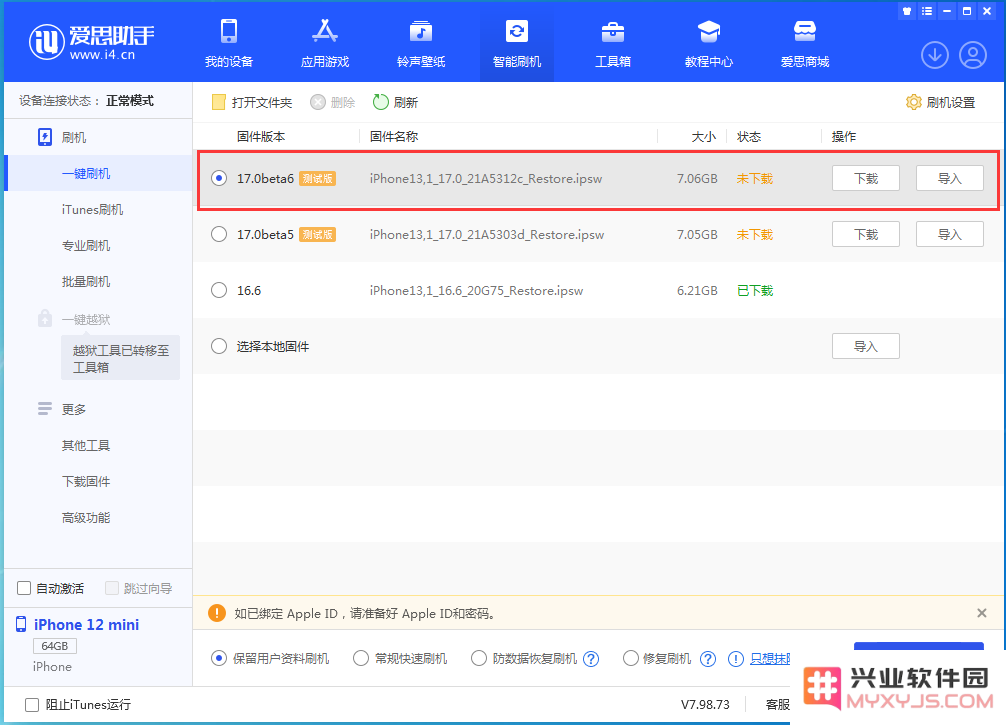Open the 工具箱 toolbox tab
Image resolution: width=1006 pixels, height=725 pixels.
613,42
